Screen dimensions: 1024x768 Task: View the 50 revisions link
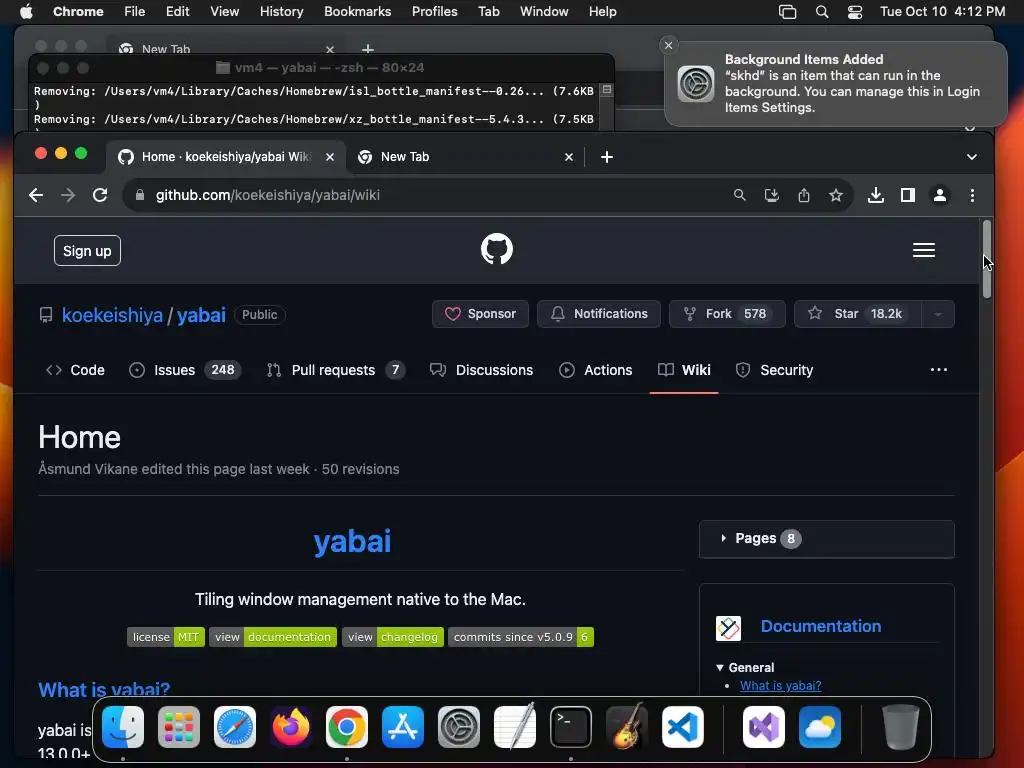coord(360,470)
